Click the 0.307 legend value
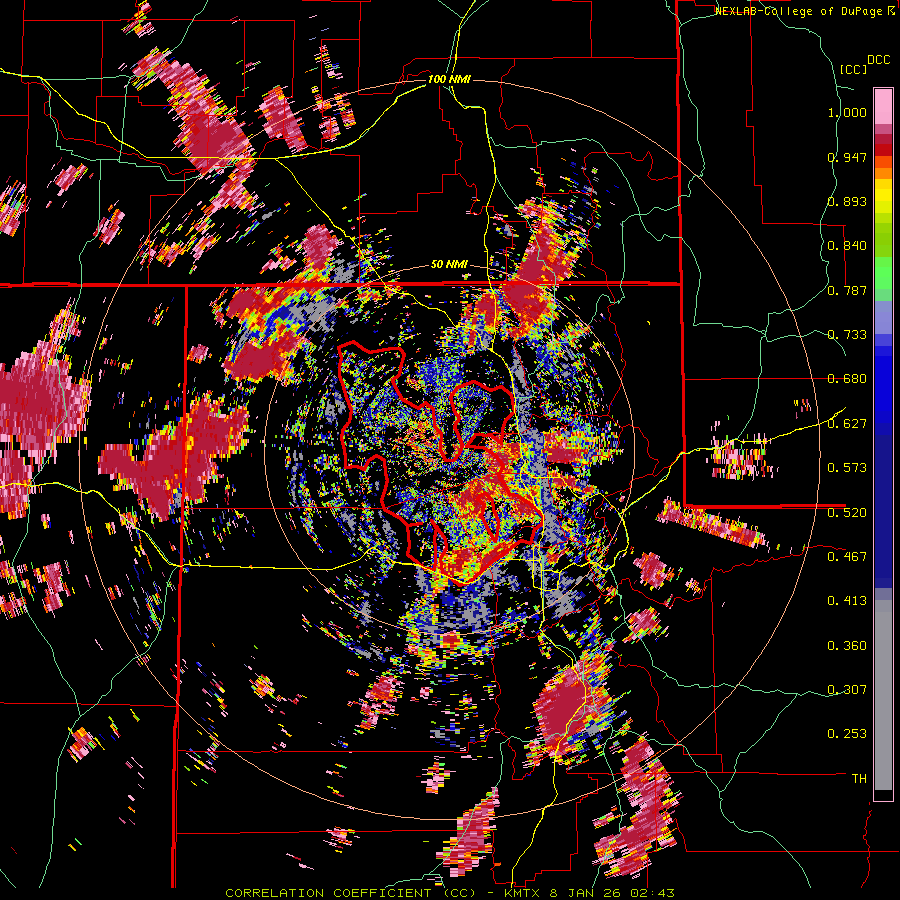Viewport: 900px width, 900px height. [x=847, y=690]
